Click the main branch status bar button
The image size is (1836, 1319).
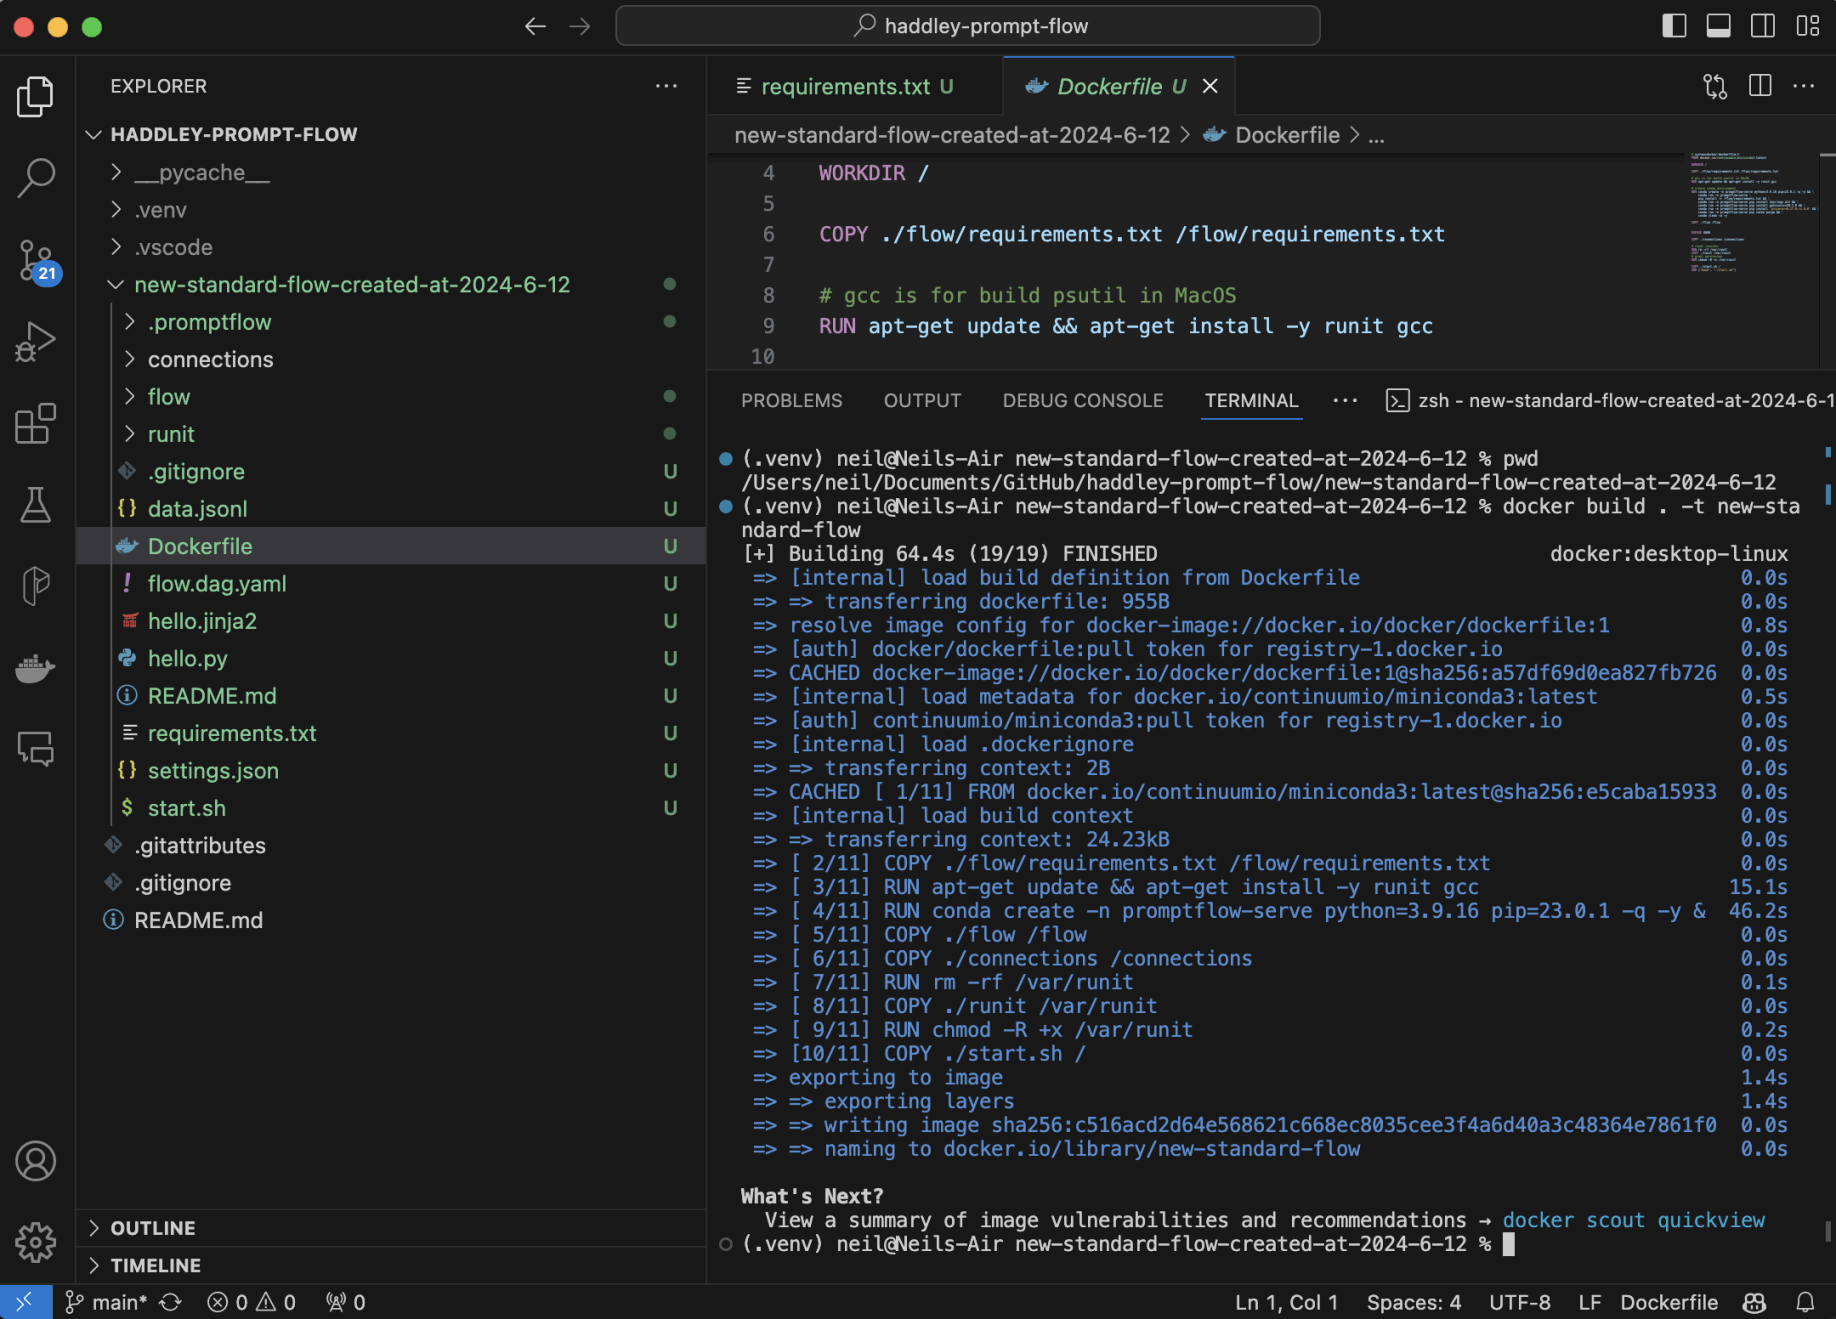pyautogui.click(x=108, y=1302)
